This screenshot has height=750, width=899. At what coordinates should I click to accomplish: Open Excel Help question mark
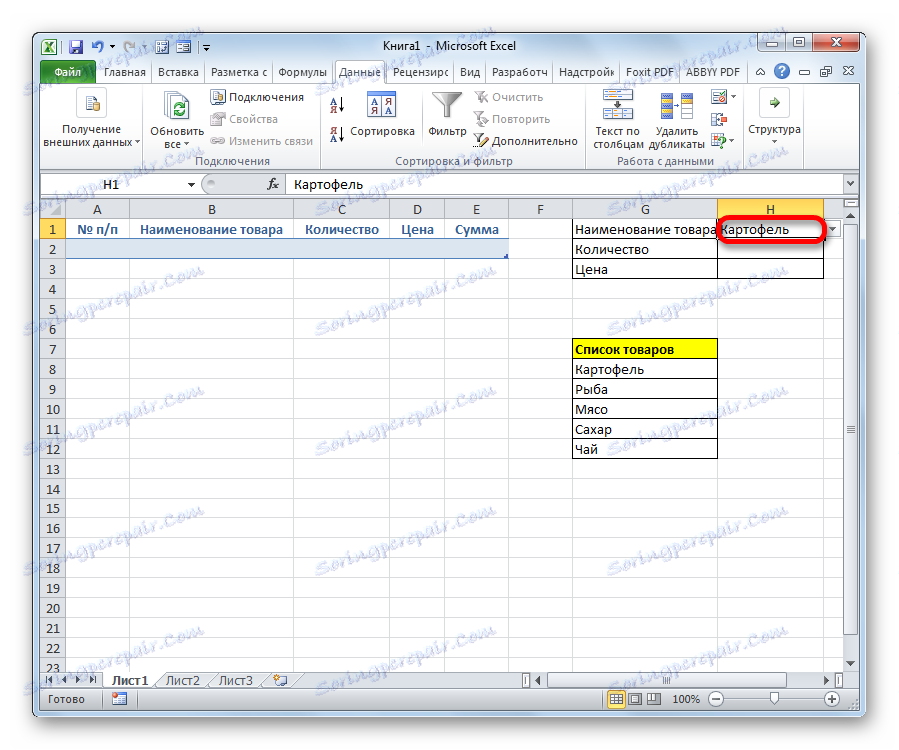click(x=781, y=72)
